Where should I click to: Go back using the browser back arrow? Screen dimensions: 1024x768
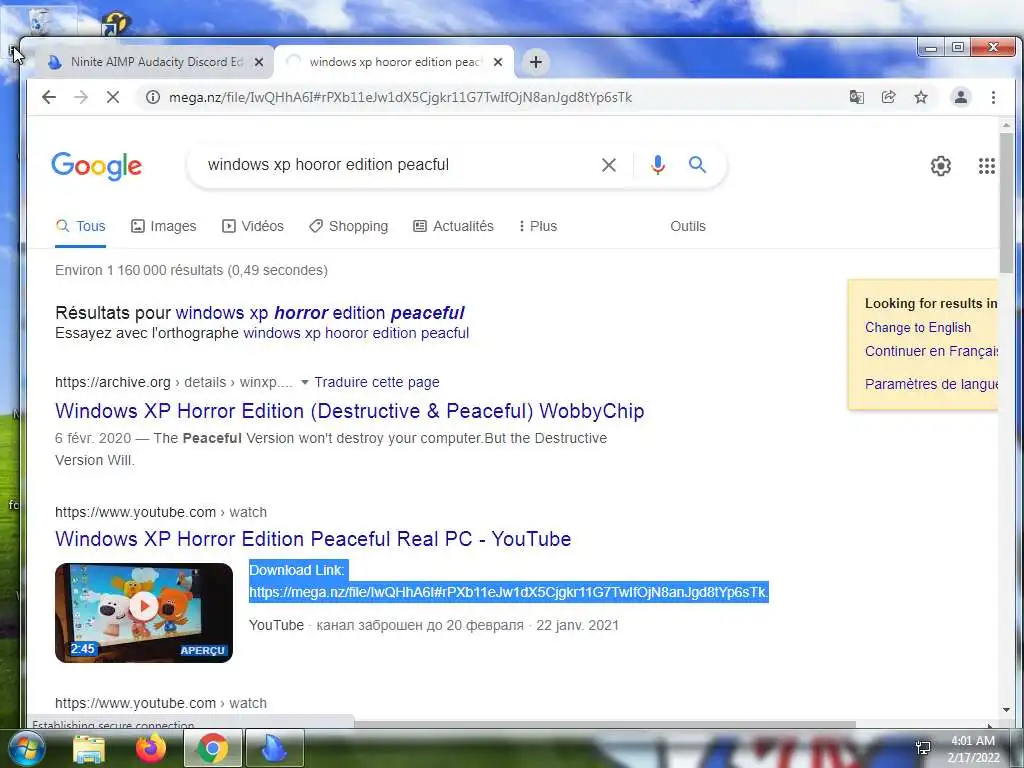(x=49, y=97)
